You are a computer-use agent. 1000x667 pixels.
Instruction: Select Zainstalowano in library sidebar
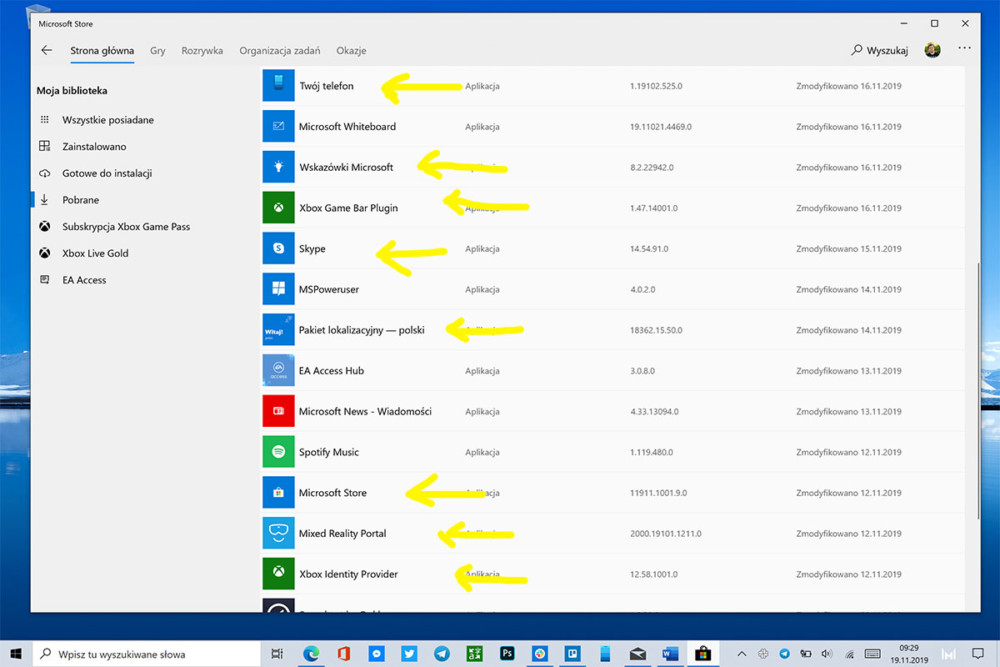[94, 147]
